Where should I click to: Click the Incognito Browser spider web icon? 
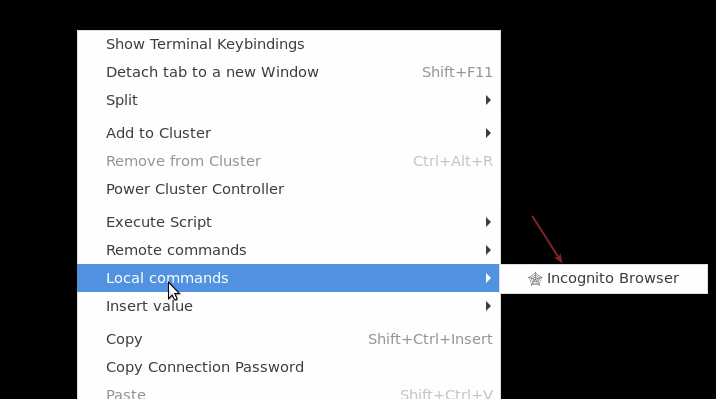point(535,278)
